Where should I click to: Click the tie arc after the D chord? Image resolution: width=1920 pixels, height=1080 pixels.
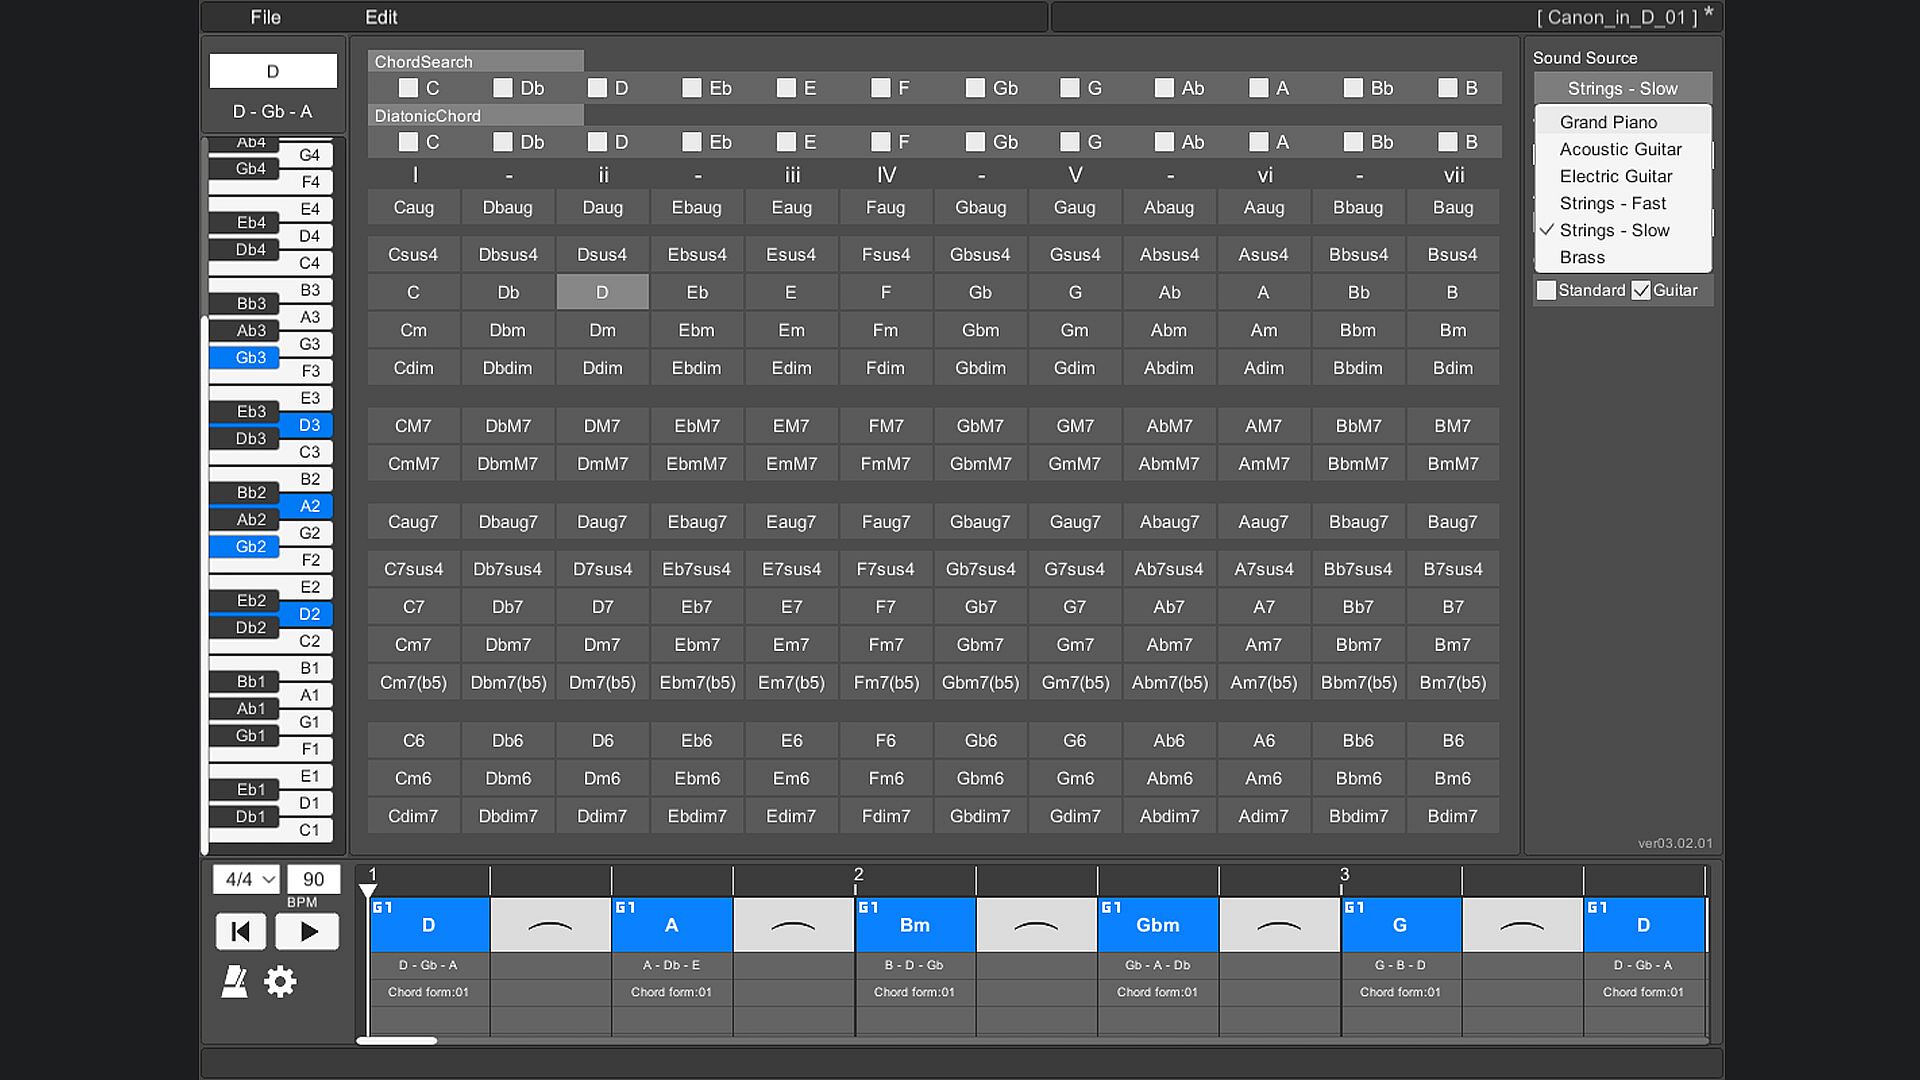(x=550, y=926)
